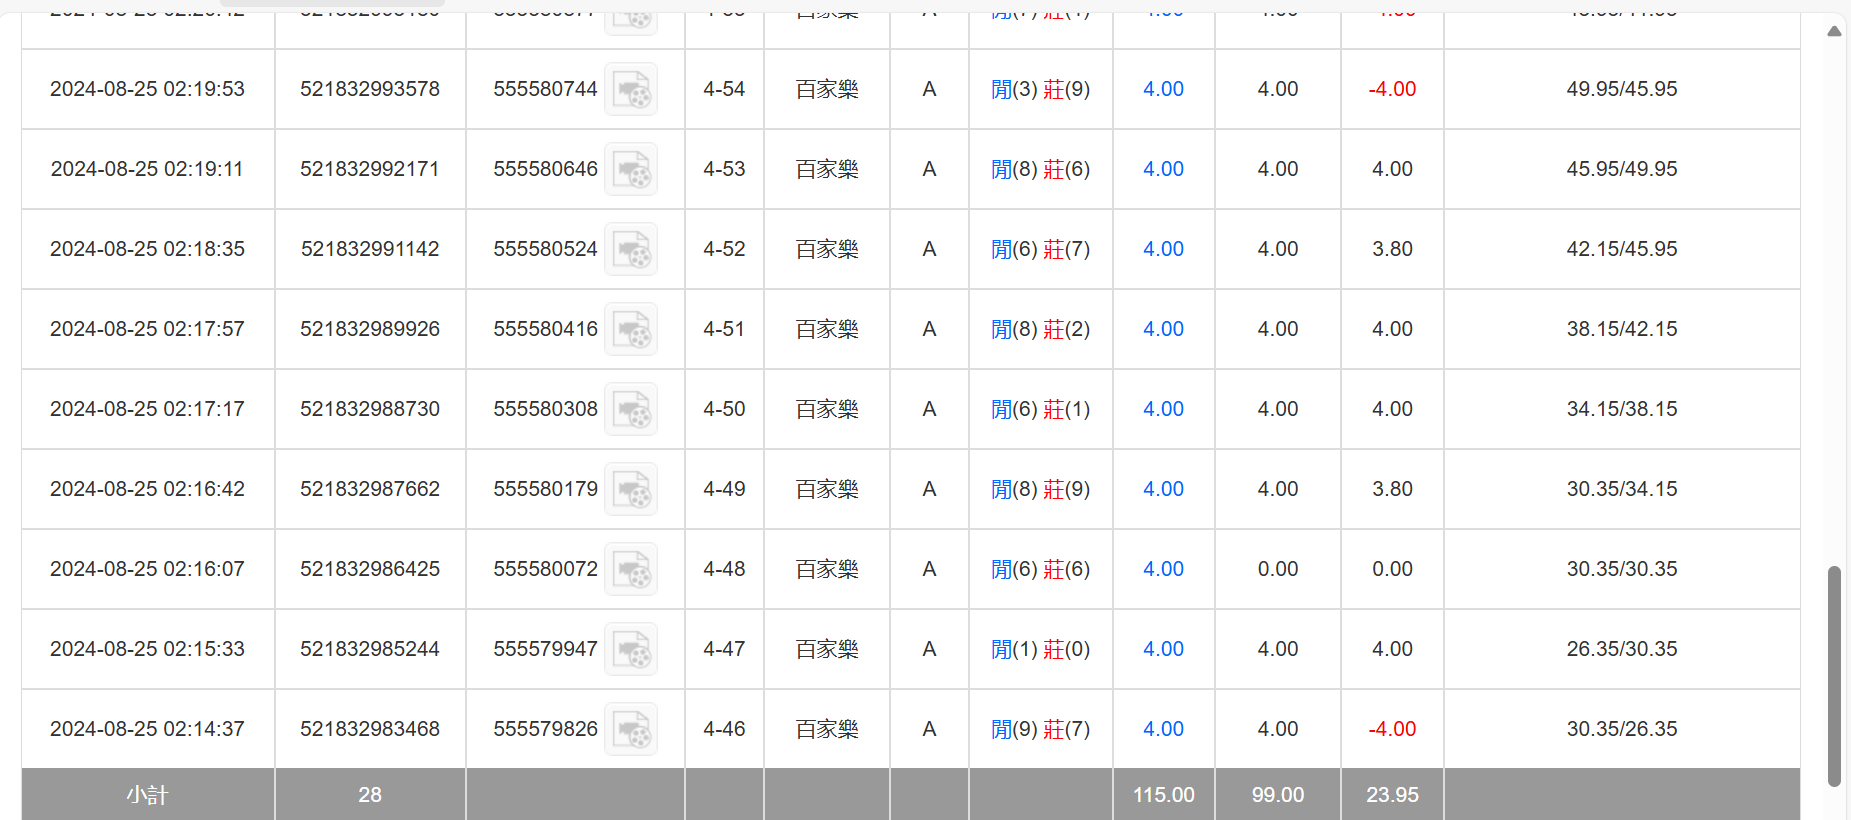Click order number 521832985244

[370, 649]
